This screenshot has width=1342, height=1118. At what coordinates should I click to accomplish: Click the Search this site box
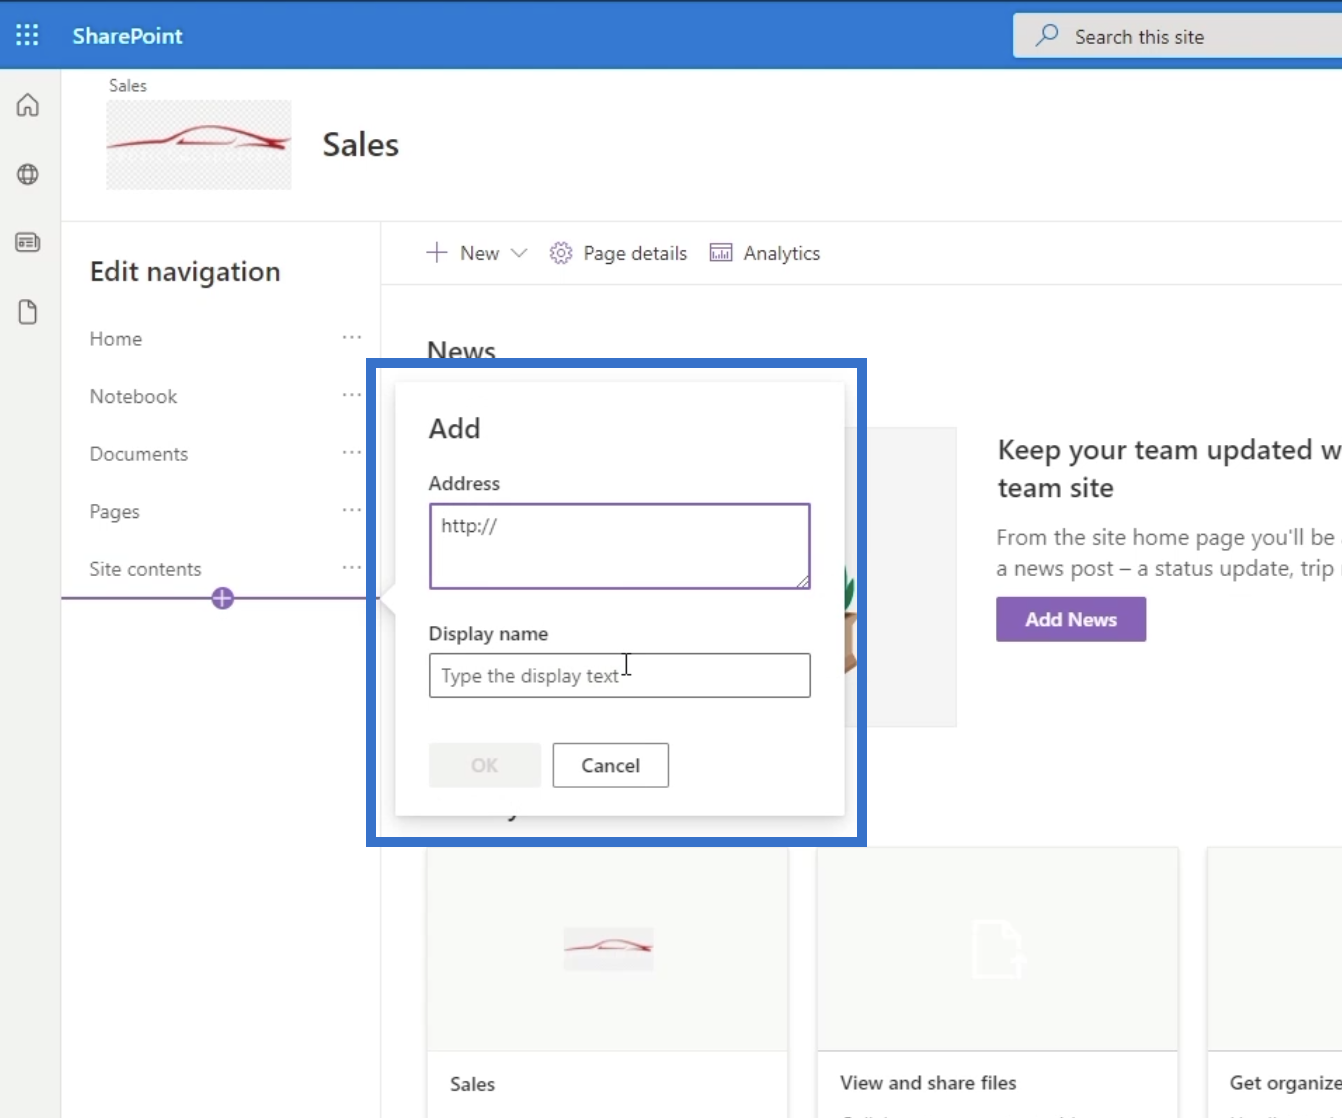coord(1178,36)
